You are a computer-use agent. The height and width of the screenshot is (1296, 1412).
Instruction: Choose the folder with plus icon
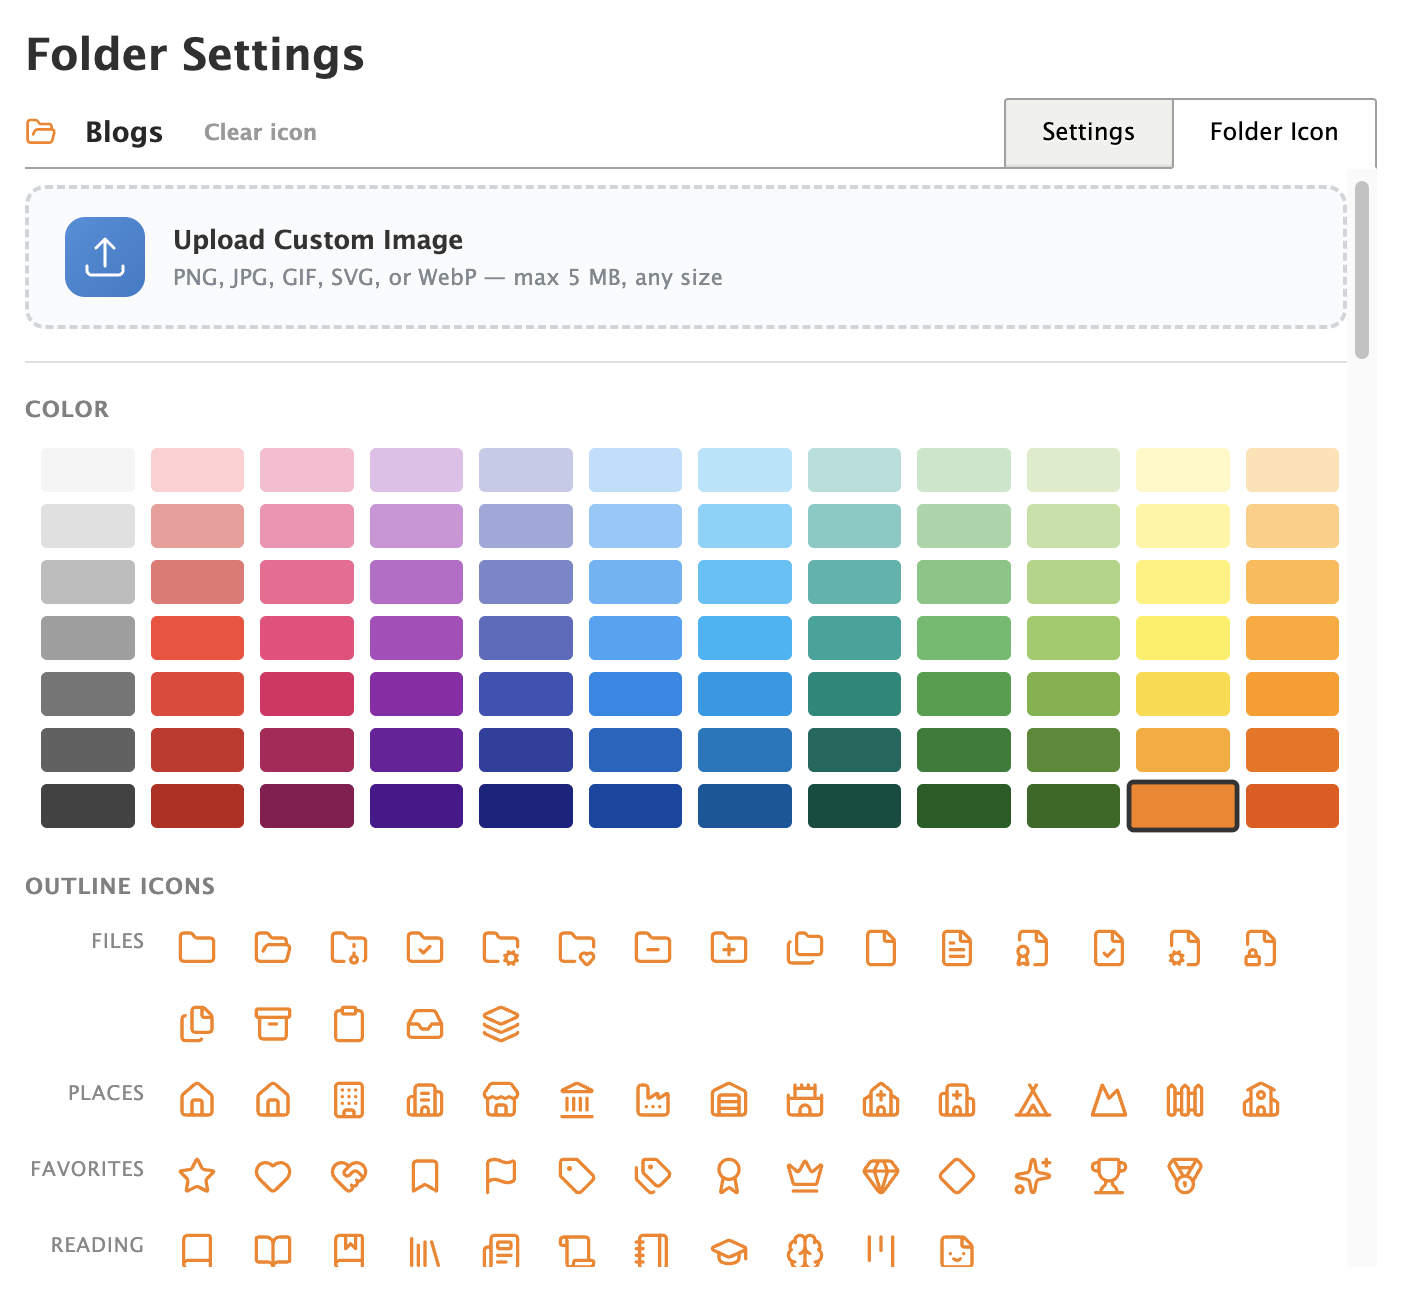[x=729, y=948]
